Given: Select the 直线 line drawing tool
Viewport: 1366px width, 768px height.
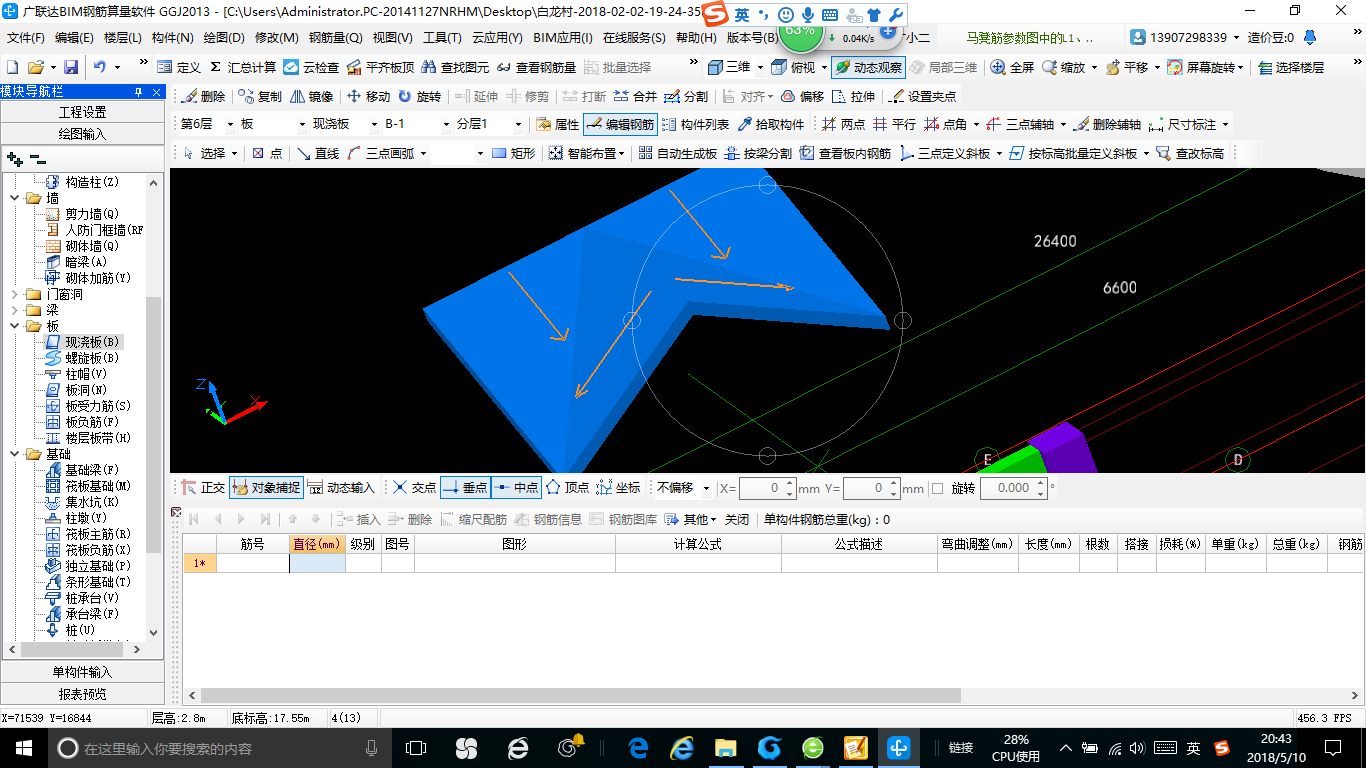Looking at the screenshot, I should point(318,153).
